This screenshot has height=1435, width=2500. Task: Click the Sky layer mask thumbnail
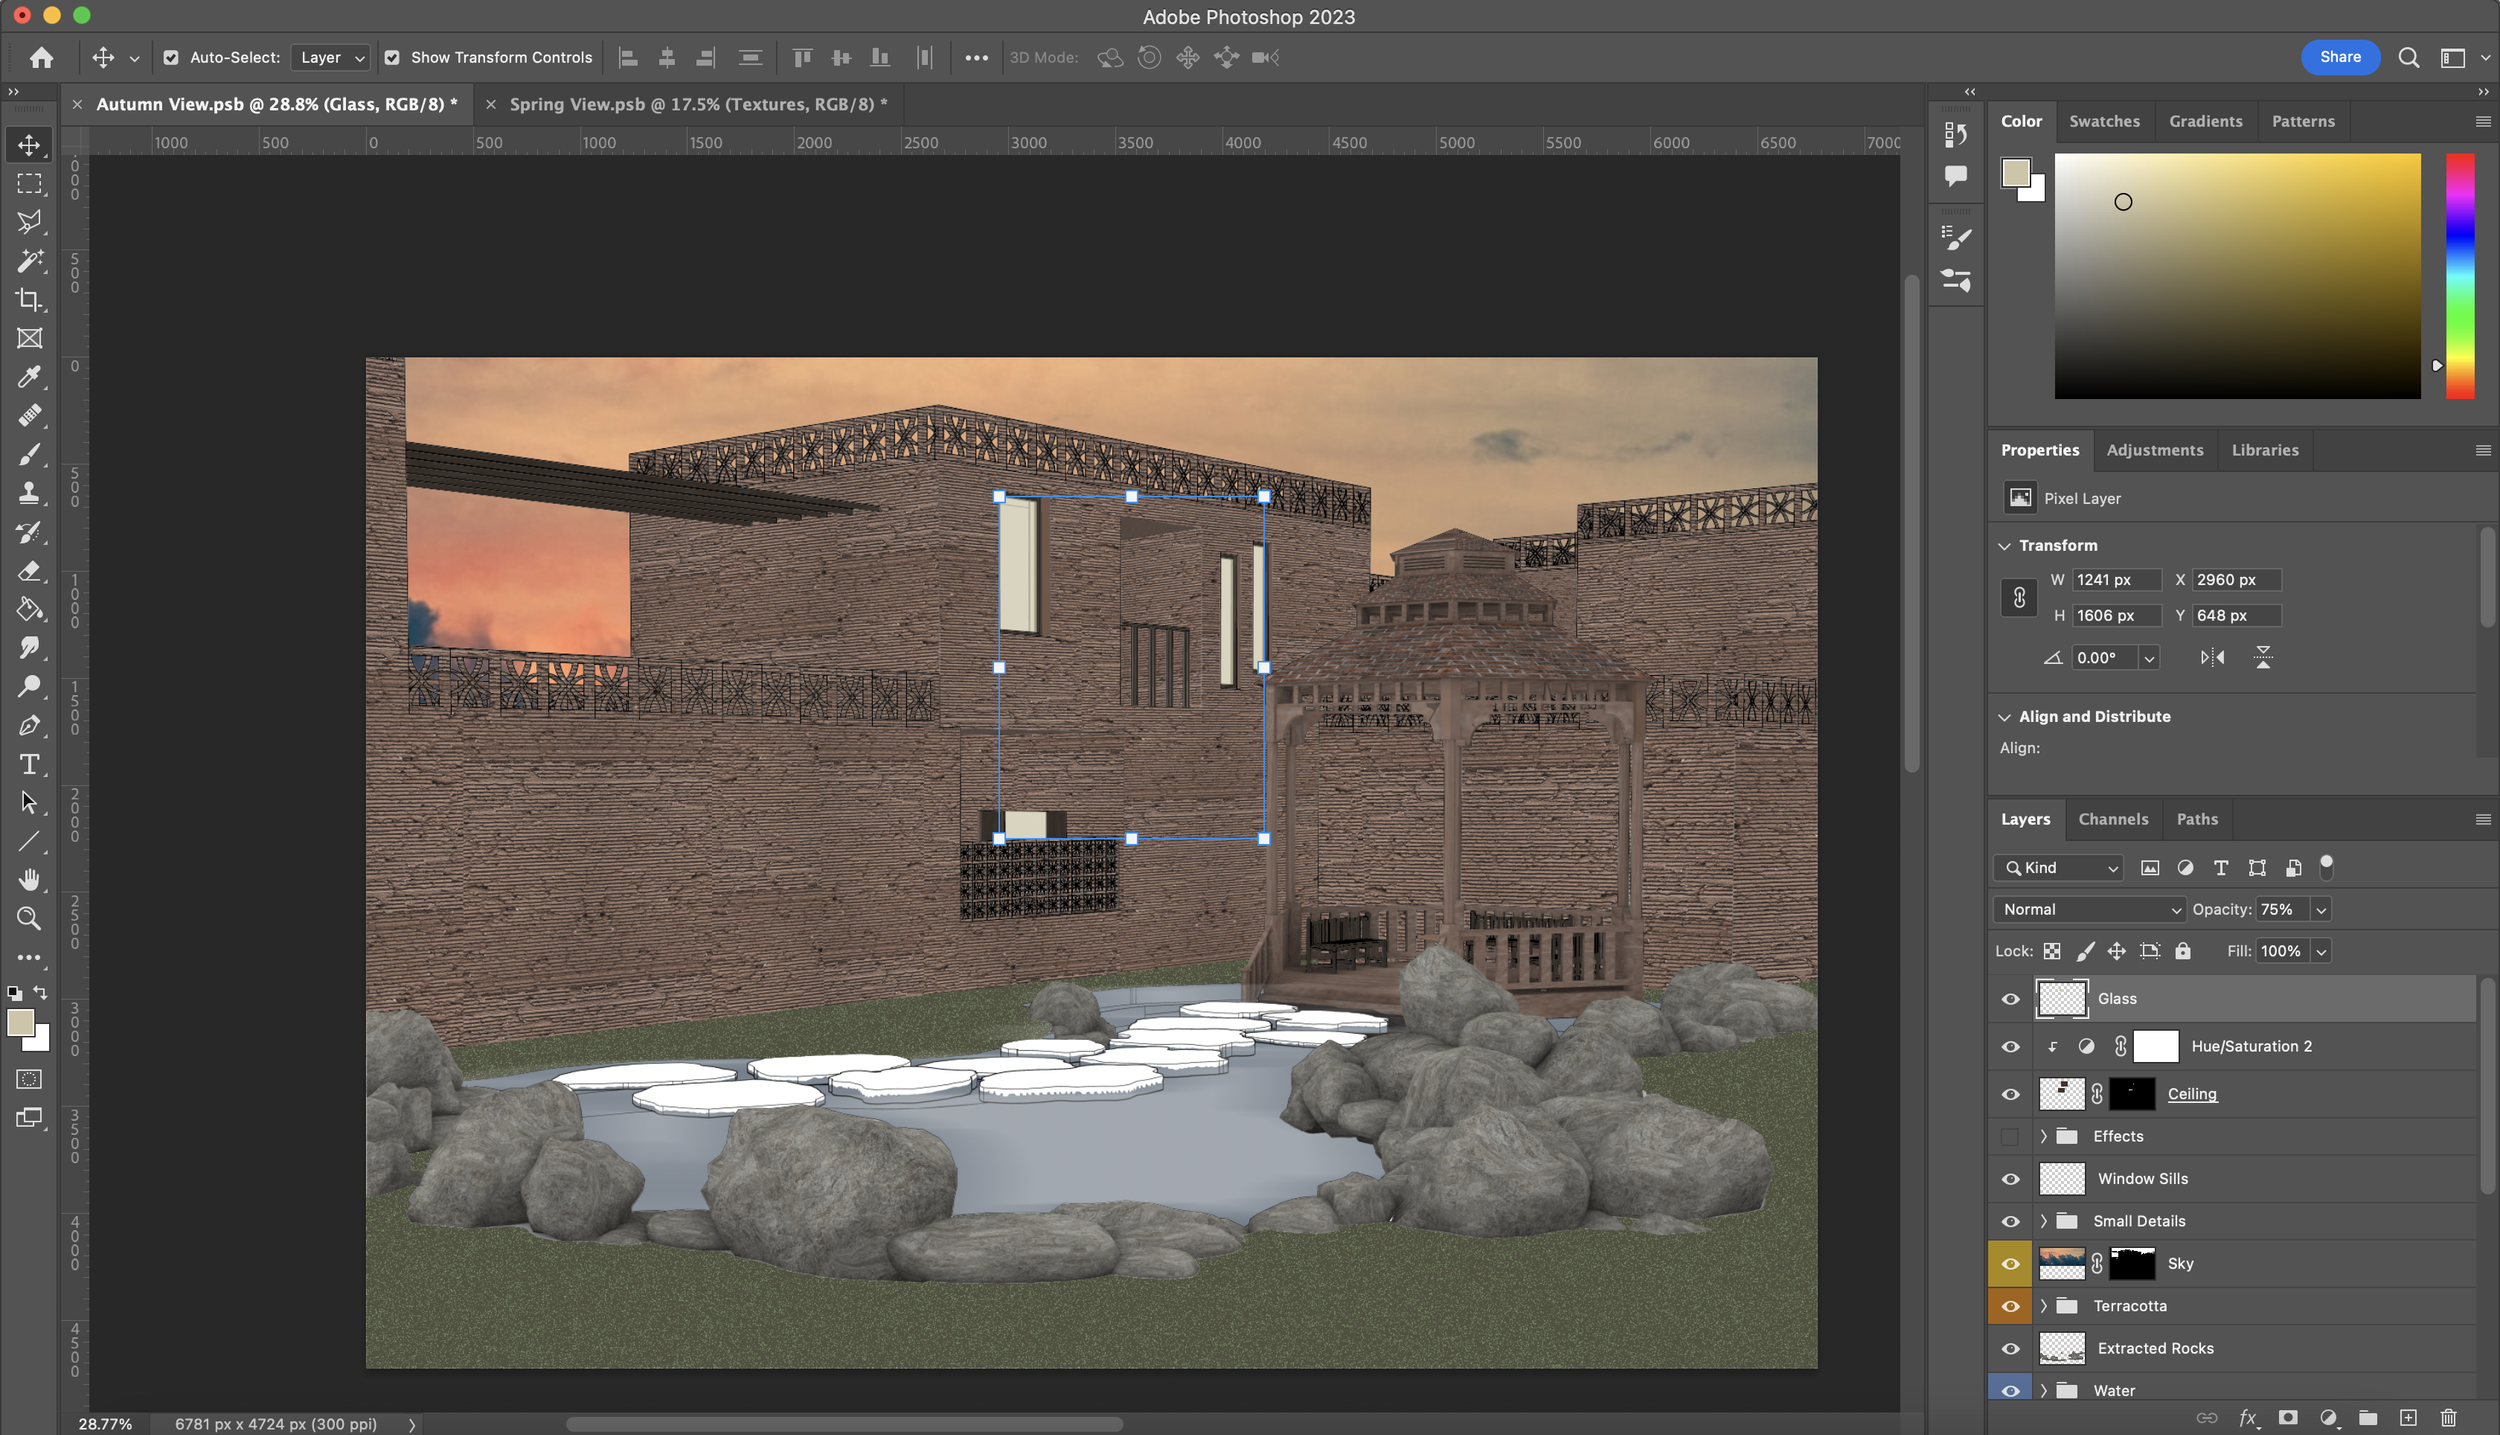(x=2131, y=1264)
